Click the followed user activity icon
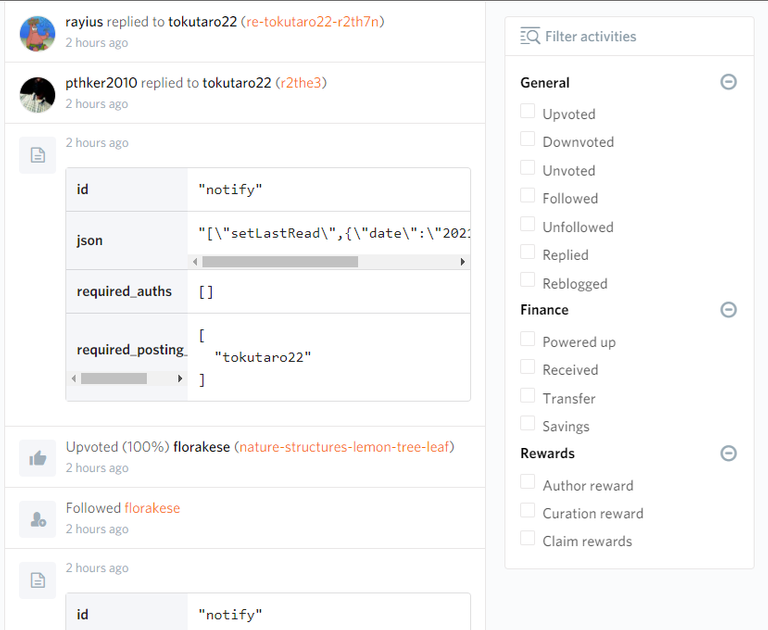768x630 pixels. click(37, 519)
